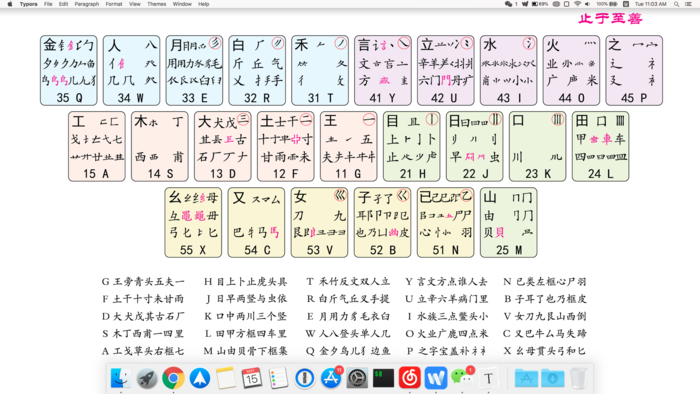The width and height of the screenshot is (700, 394).
Task: Click the W status icon in menu bar
Action: pyautogui.click(x=525, y=4)
